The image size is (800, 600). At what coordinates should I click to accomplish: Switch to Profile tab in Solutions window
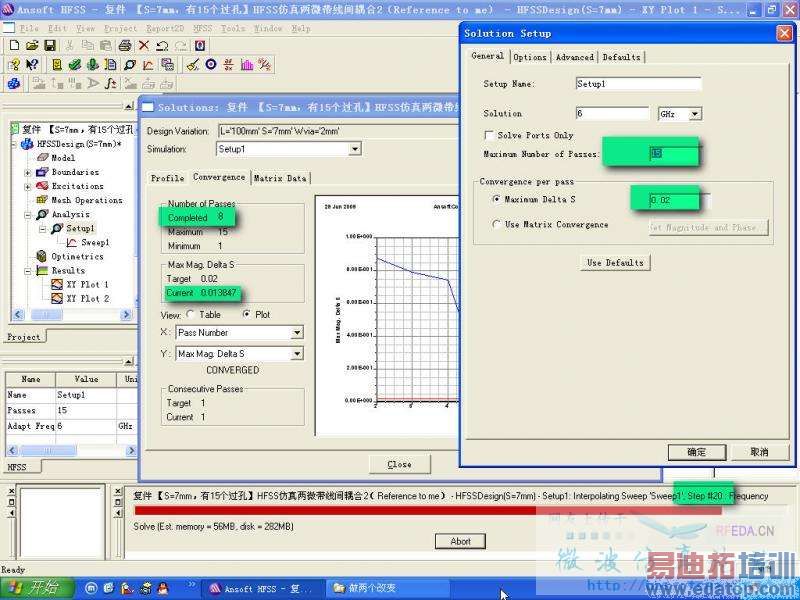[167, 178]
